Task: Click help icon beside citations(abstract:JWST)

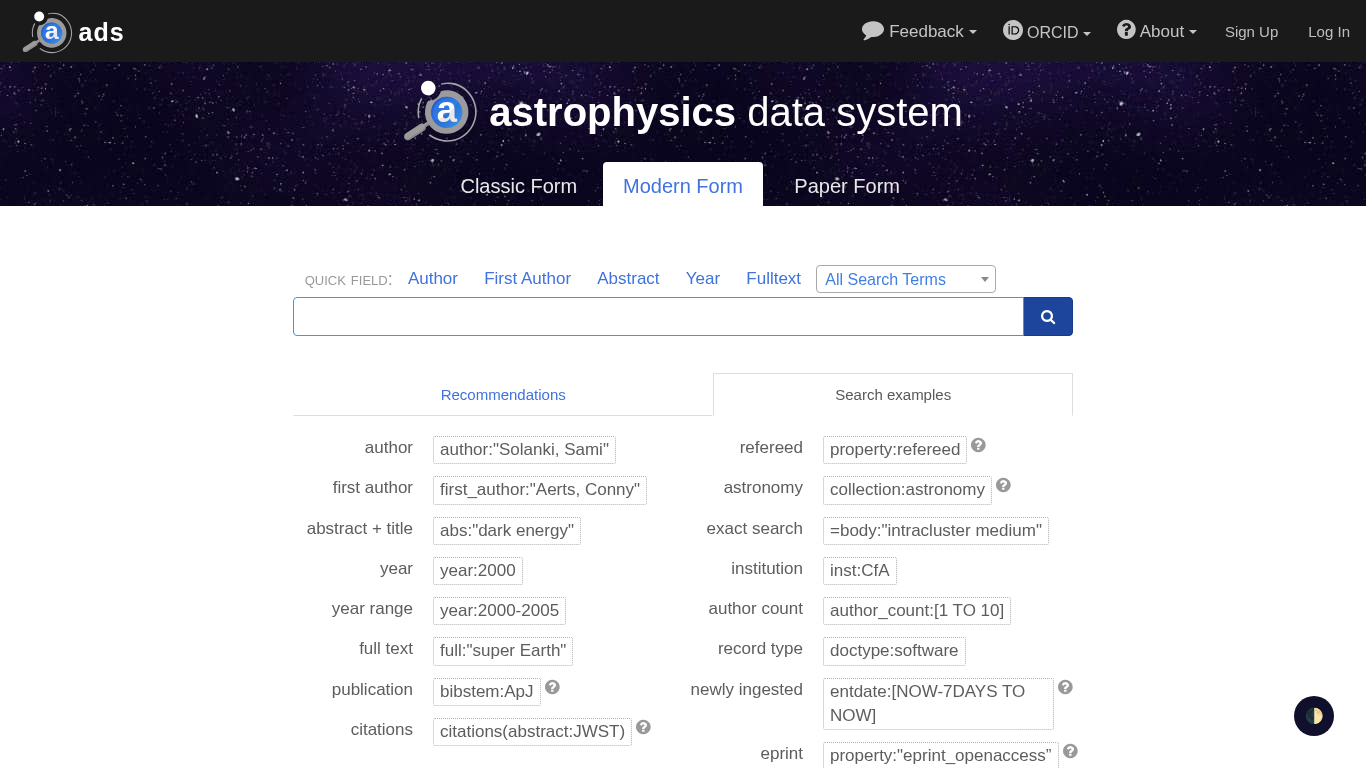Action: (643, 728)
